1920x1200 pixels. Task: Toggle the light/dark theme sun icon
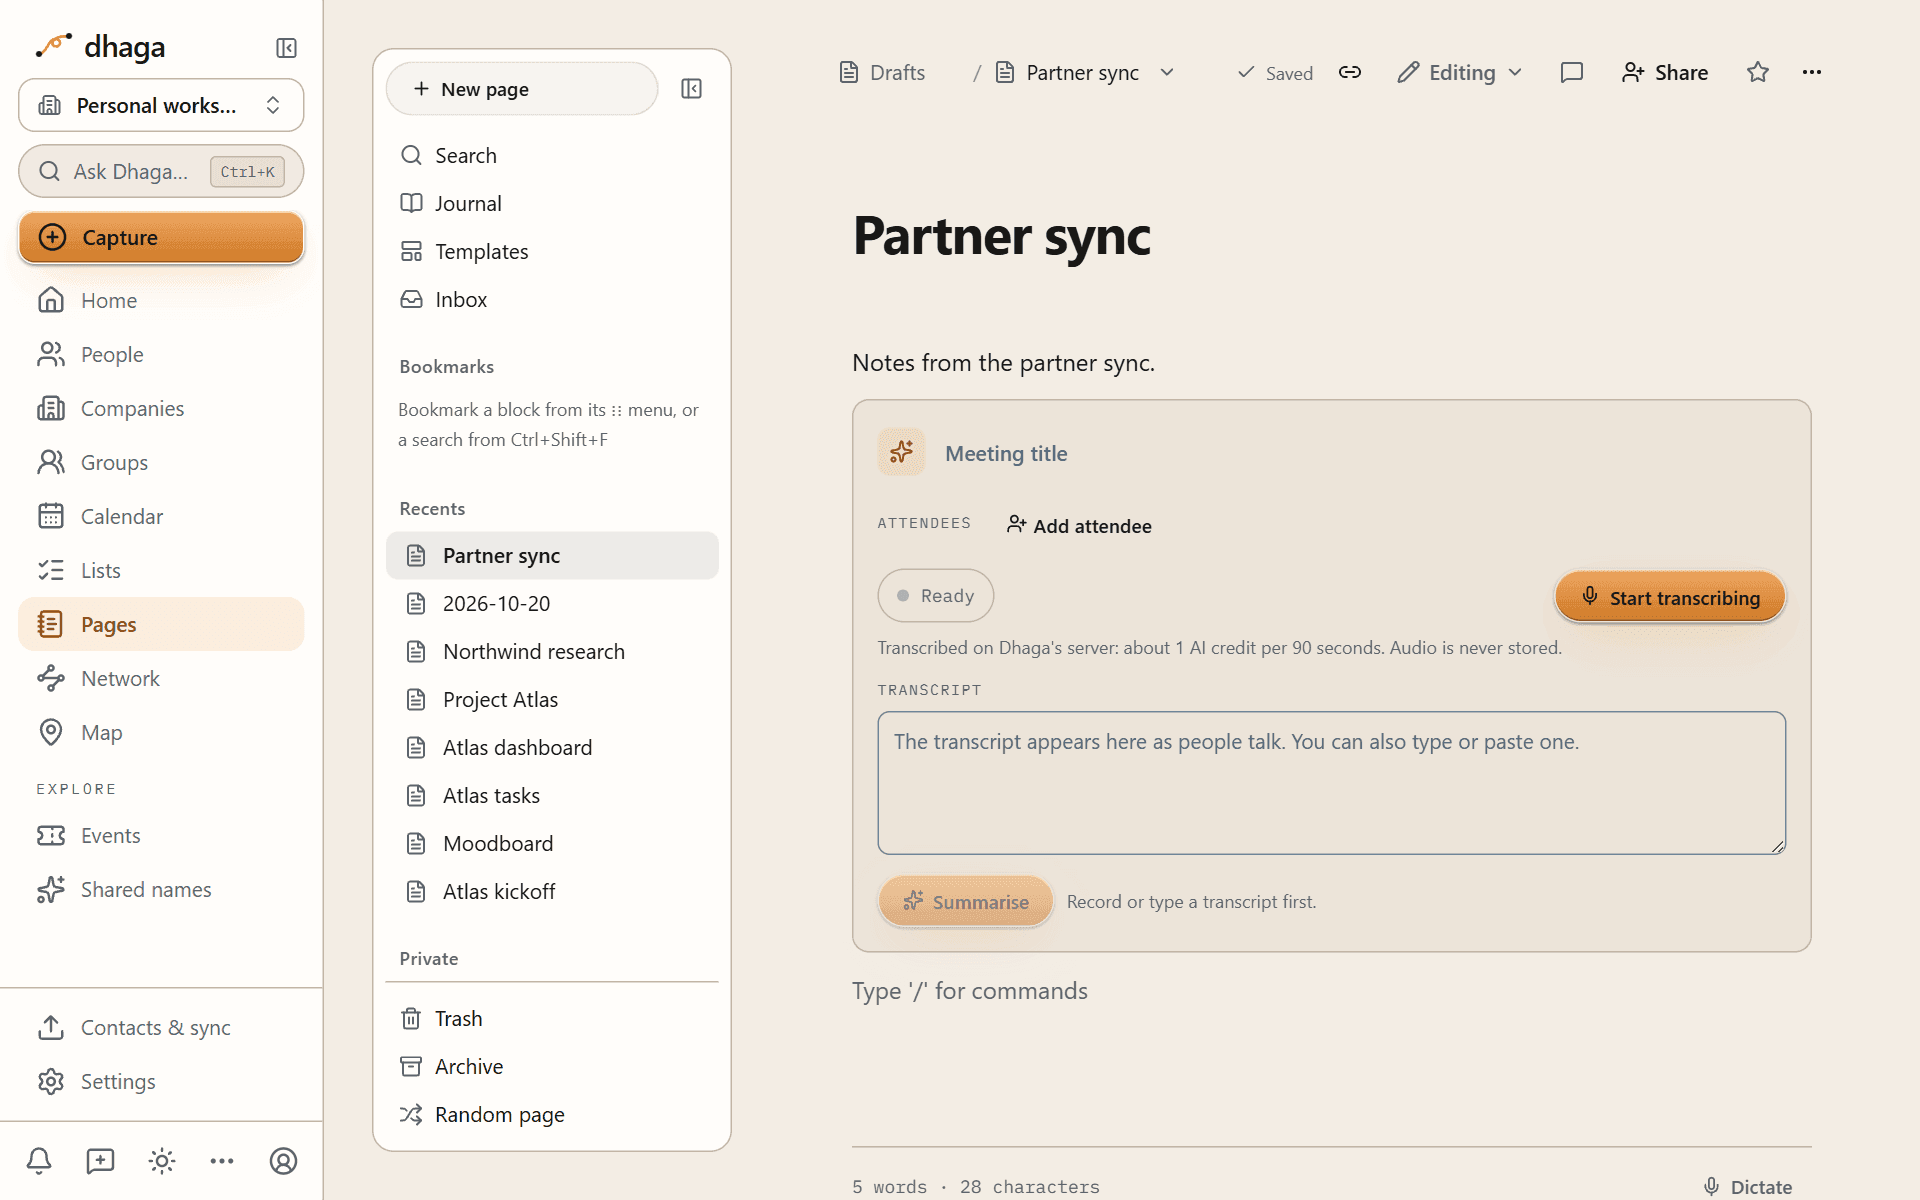162,1161
